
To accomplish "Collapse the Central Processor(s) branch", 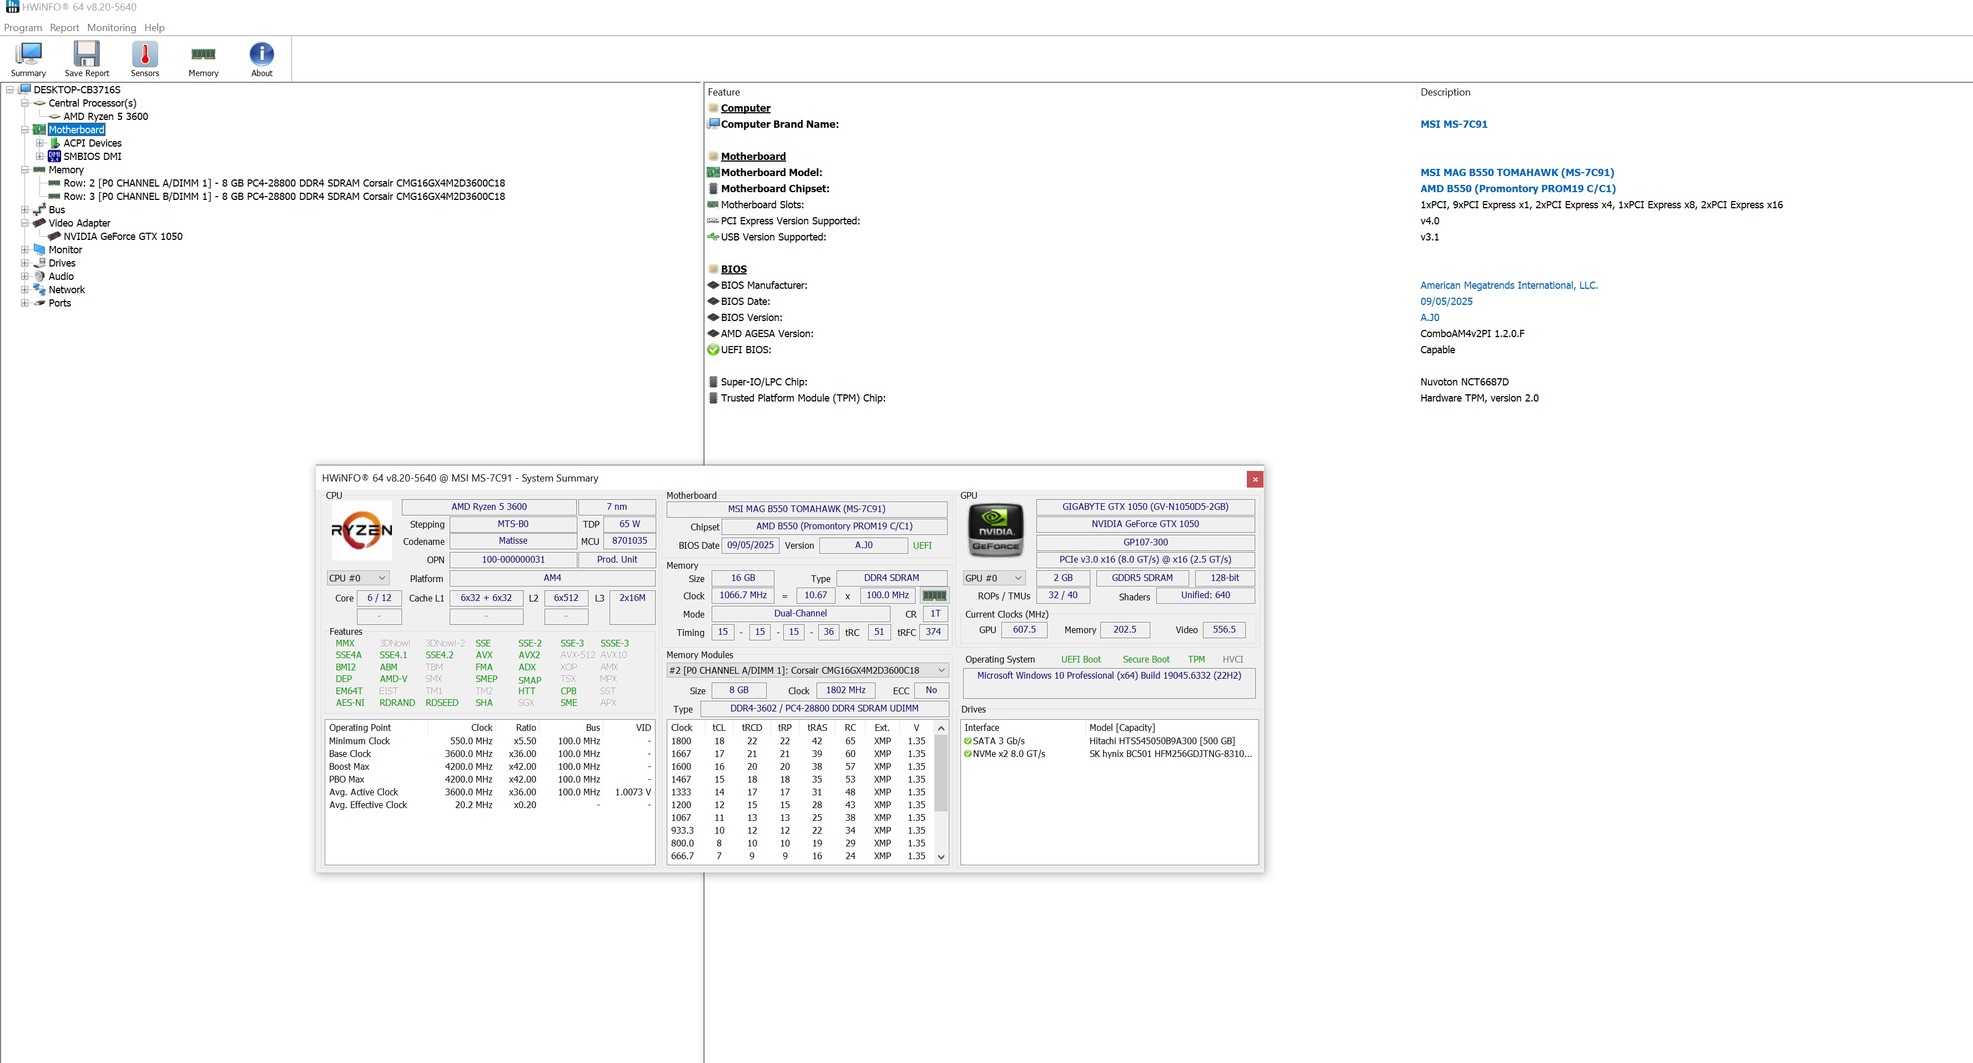I will (25, 103).
